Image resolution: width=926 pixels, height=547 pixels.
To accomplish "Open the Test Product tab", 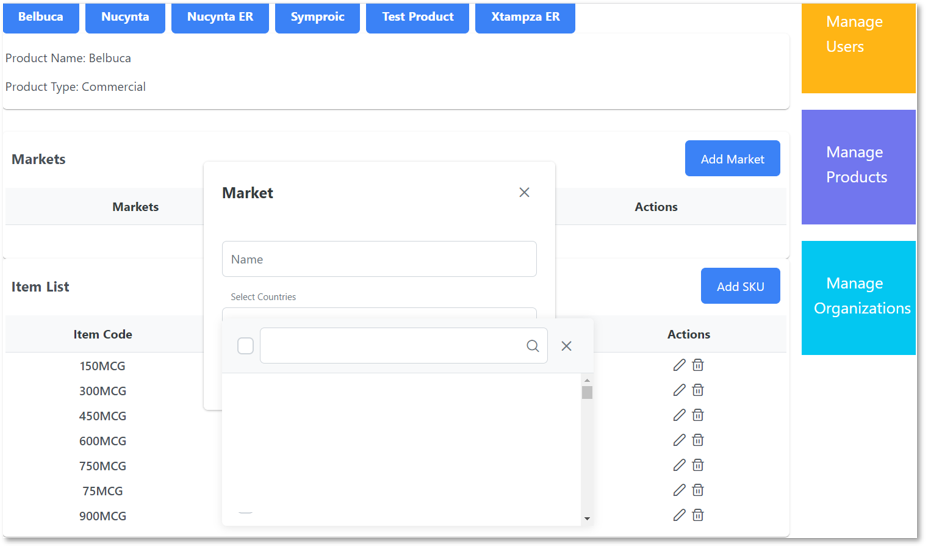I will pos(418,17).
